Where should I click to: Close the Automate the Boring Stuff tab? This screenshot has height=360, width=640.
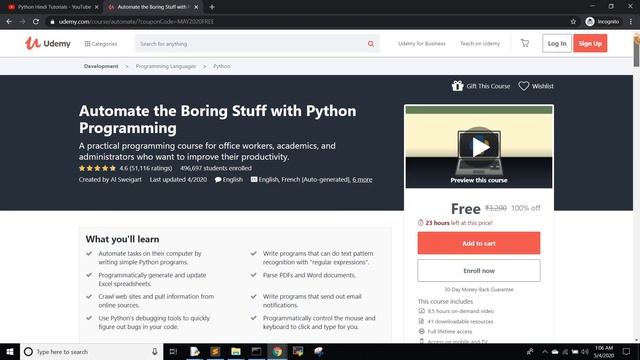196,7
